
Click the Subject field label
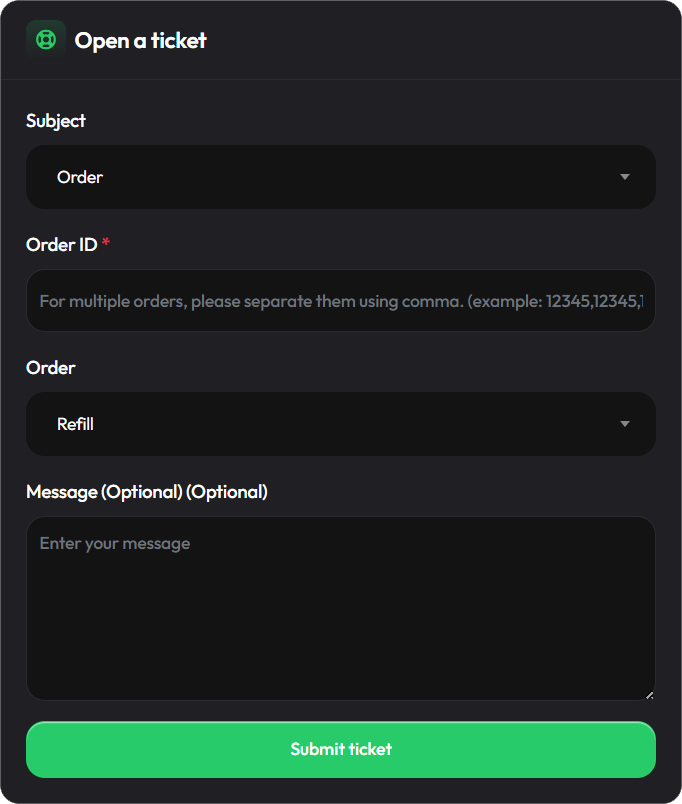[56, 121]
